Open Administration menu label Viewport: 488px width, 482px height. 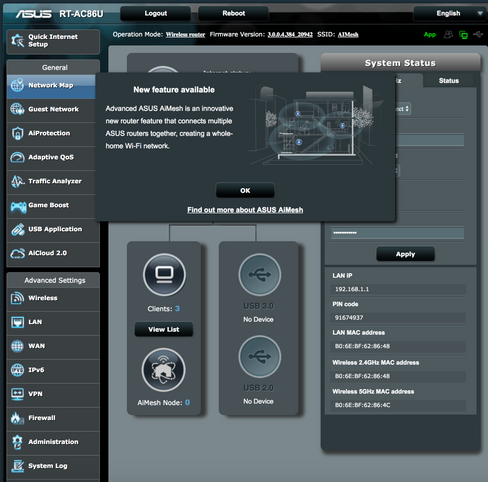click(53, 442)
